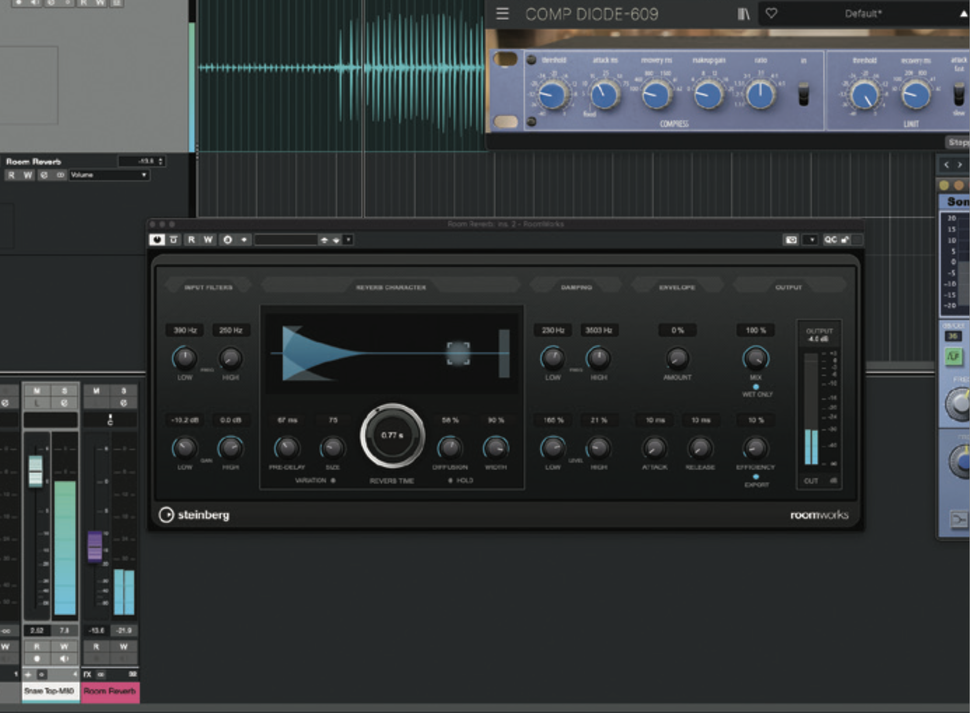Flip the compressor in switch on Comp Diode-609
The height and width of the screenshot is (713, 970).
(x=802, y=93)
